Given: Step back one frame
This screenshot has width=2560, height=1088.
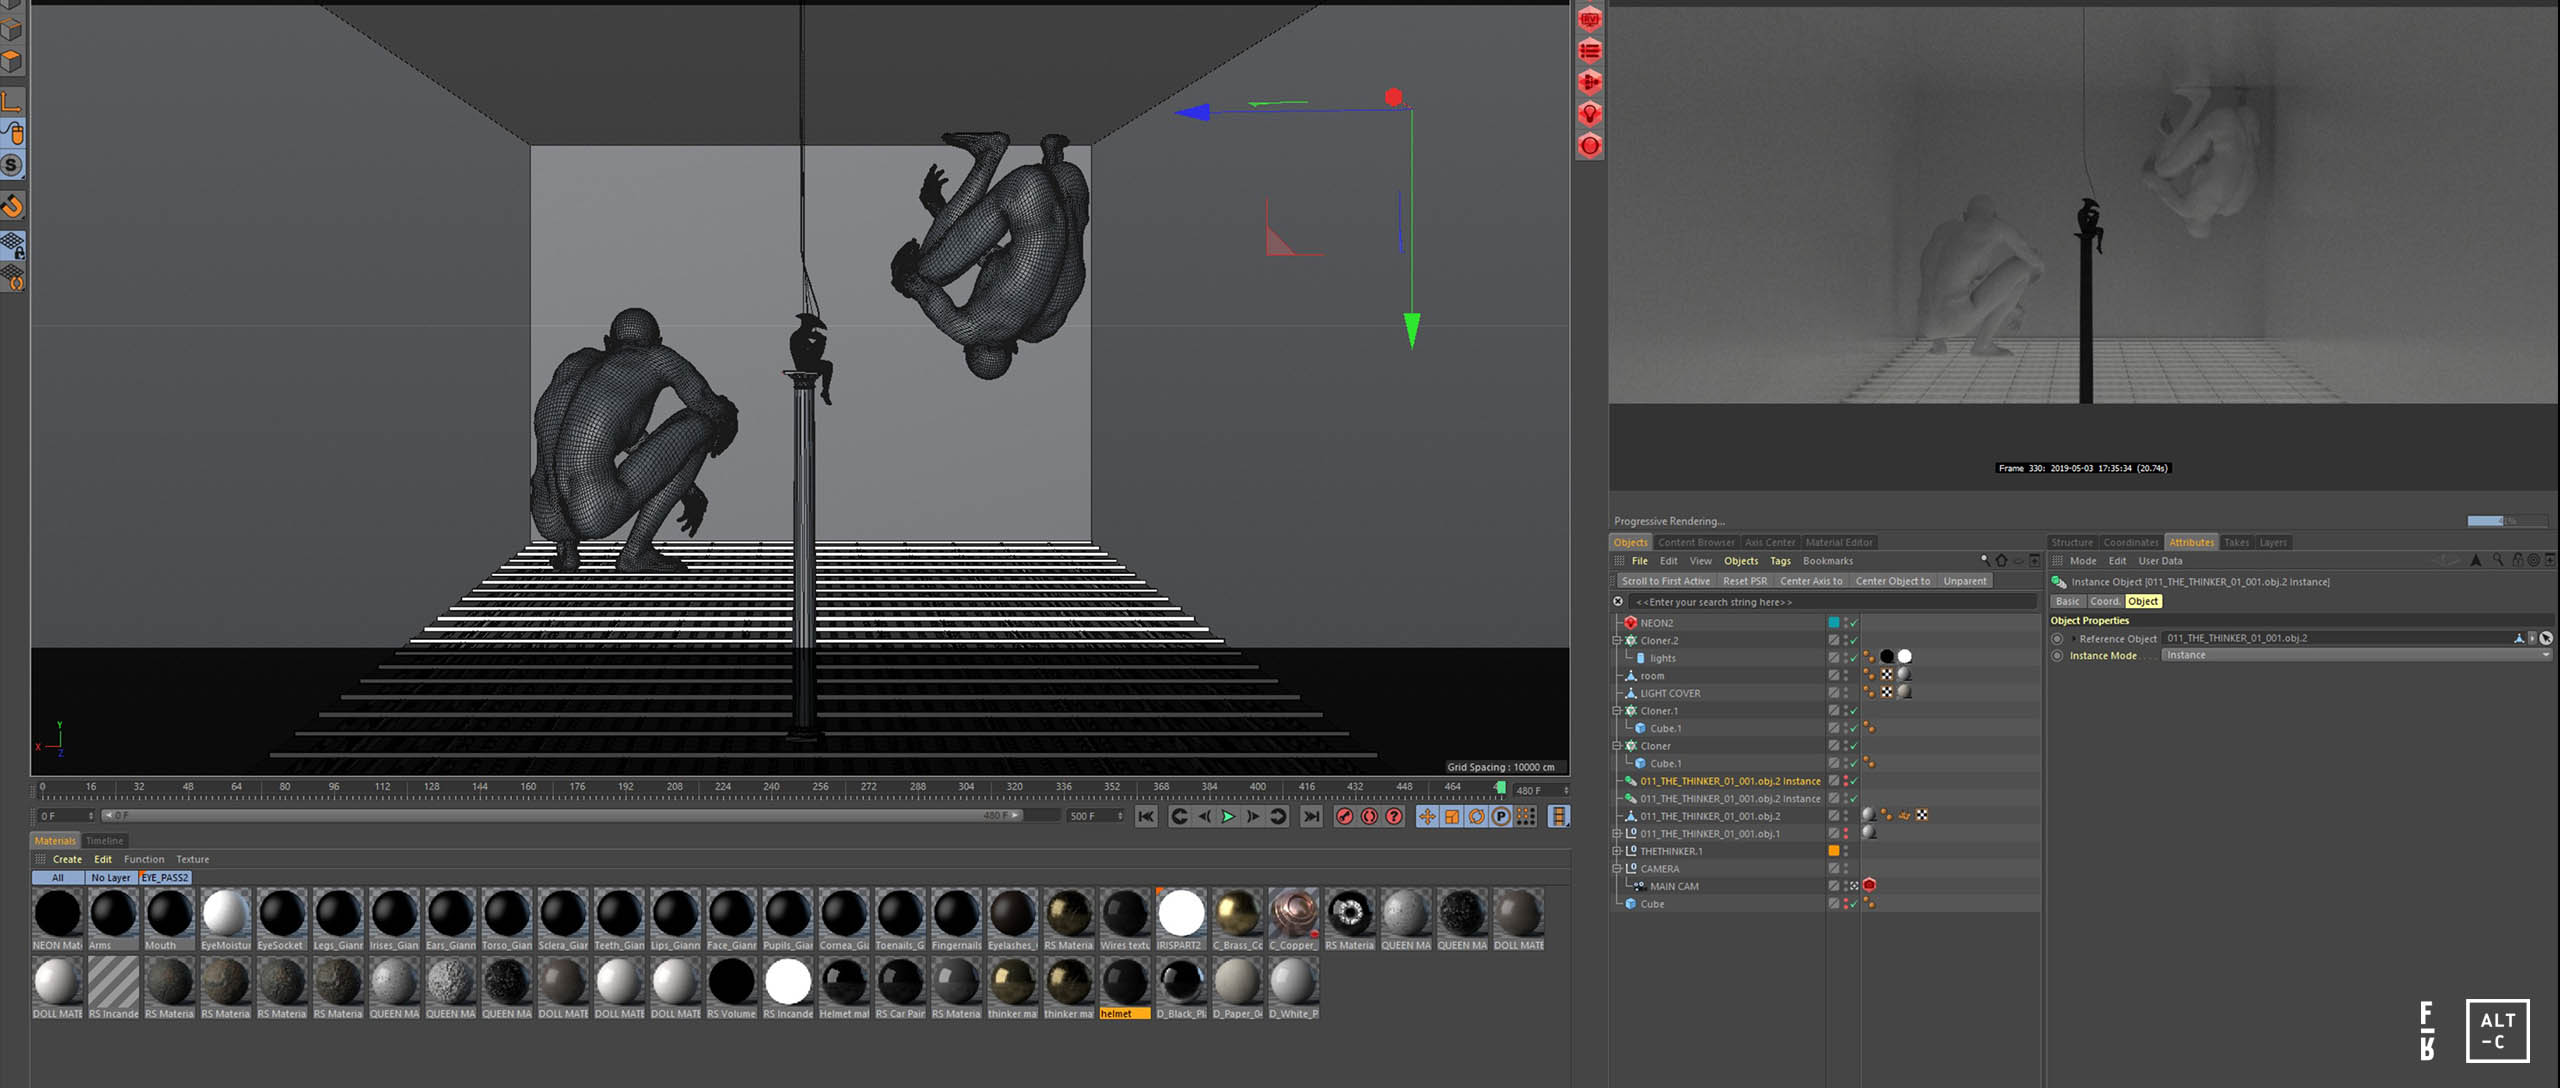Looking at the screenshot, I should 1204,817.
